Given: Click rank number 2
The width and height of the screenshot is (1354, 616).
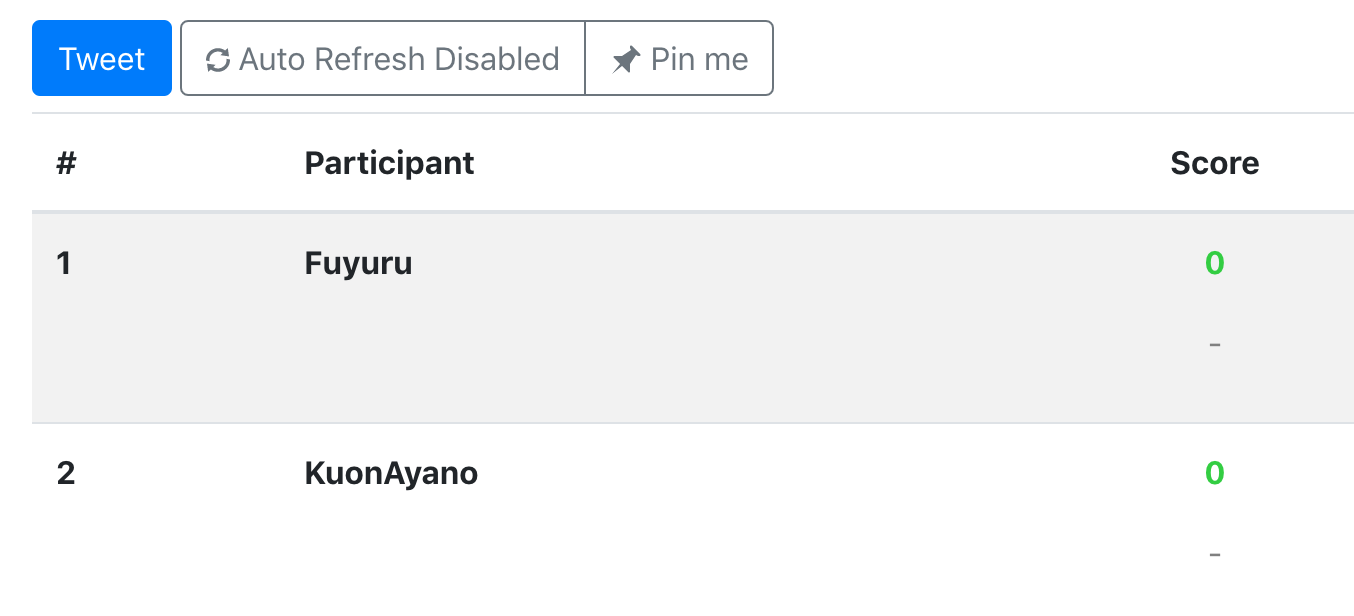Looking at the screenshot, I should (x=66, y=472).
